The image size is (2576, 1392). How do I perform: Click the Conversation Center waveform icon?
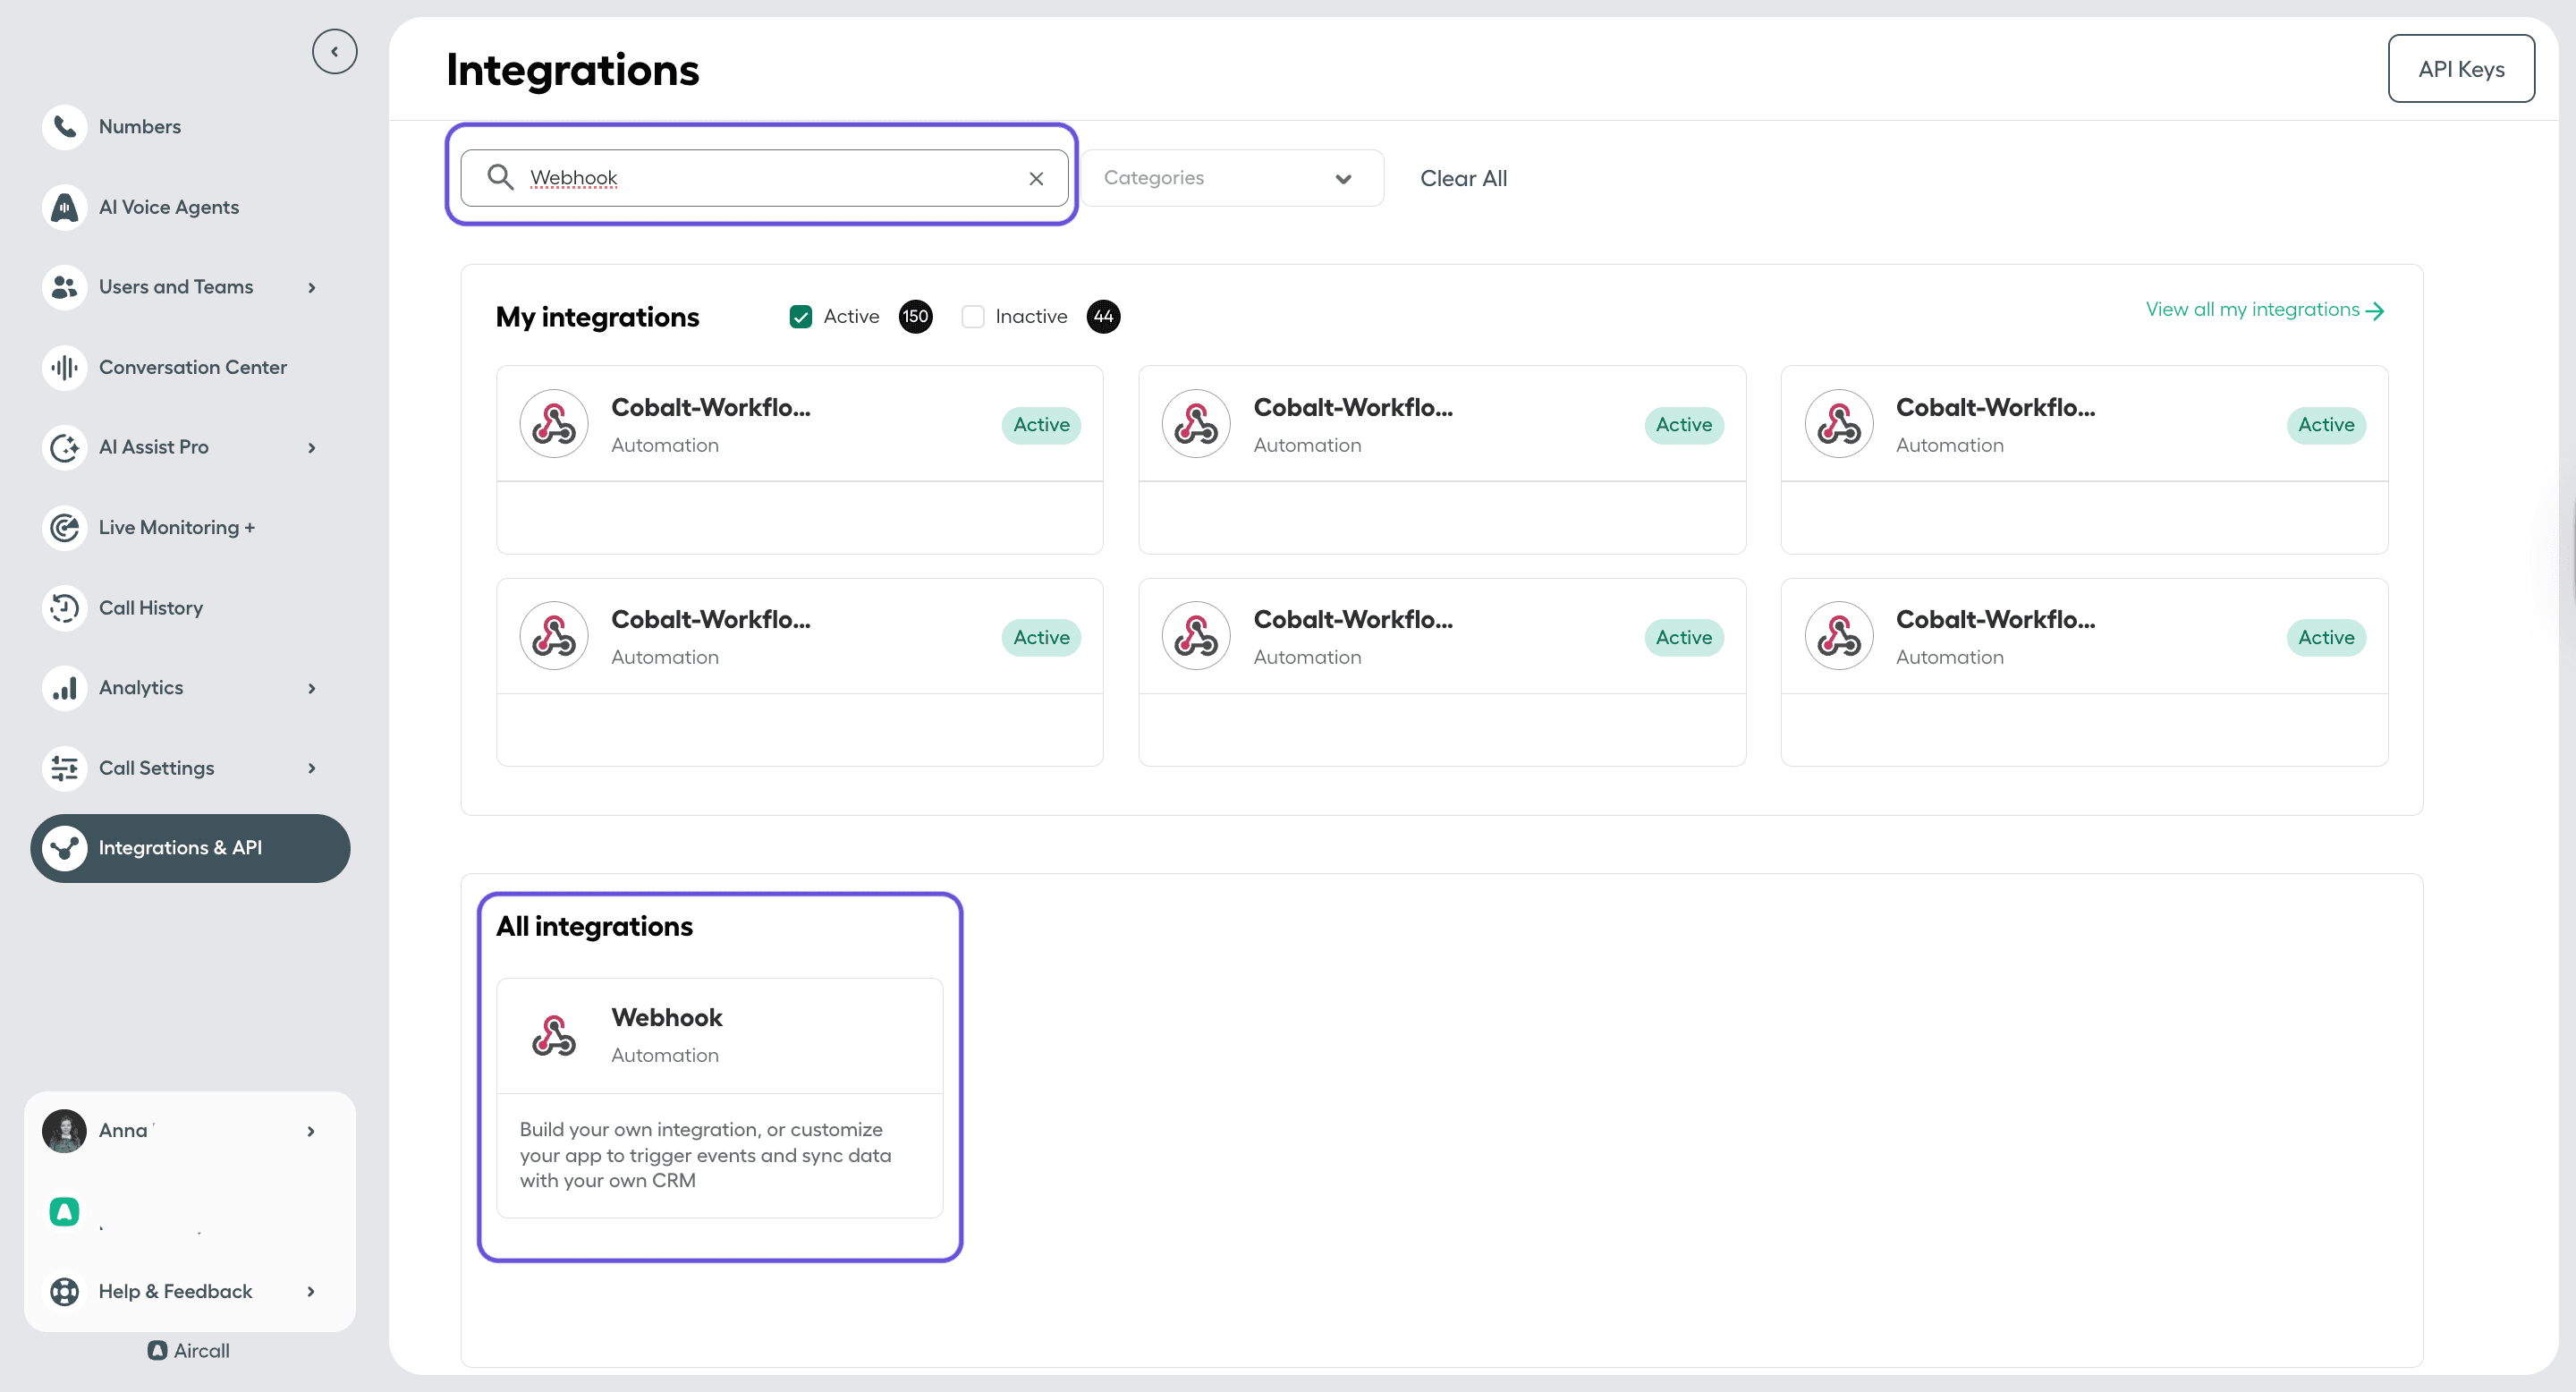(x=64, y=367)
